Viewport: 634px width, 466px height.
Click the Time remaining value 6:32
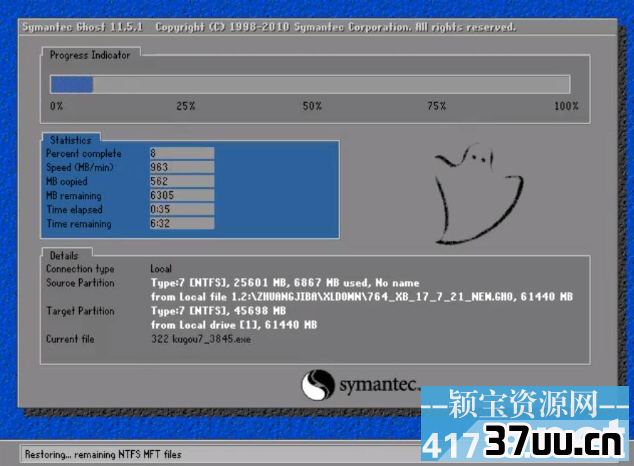(182, 224)
